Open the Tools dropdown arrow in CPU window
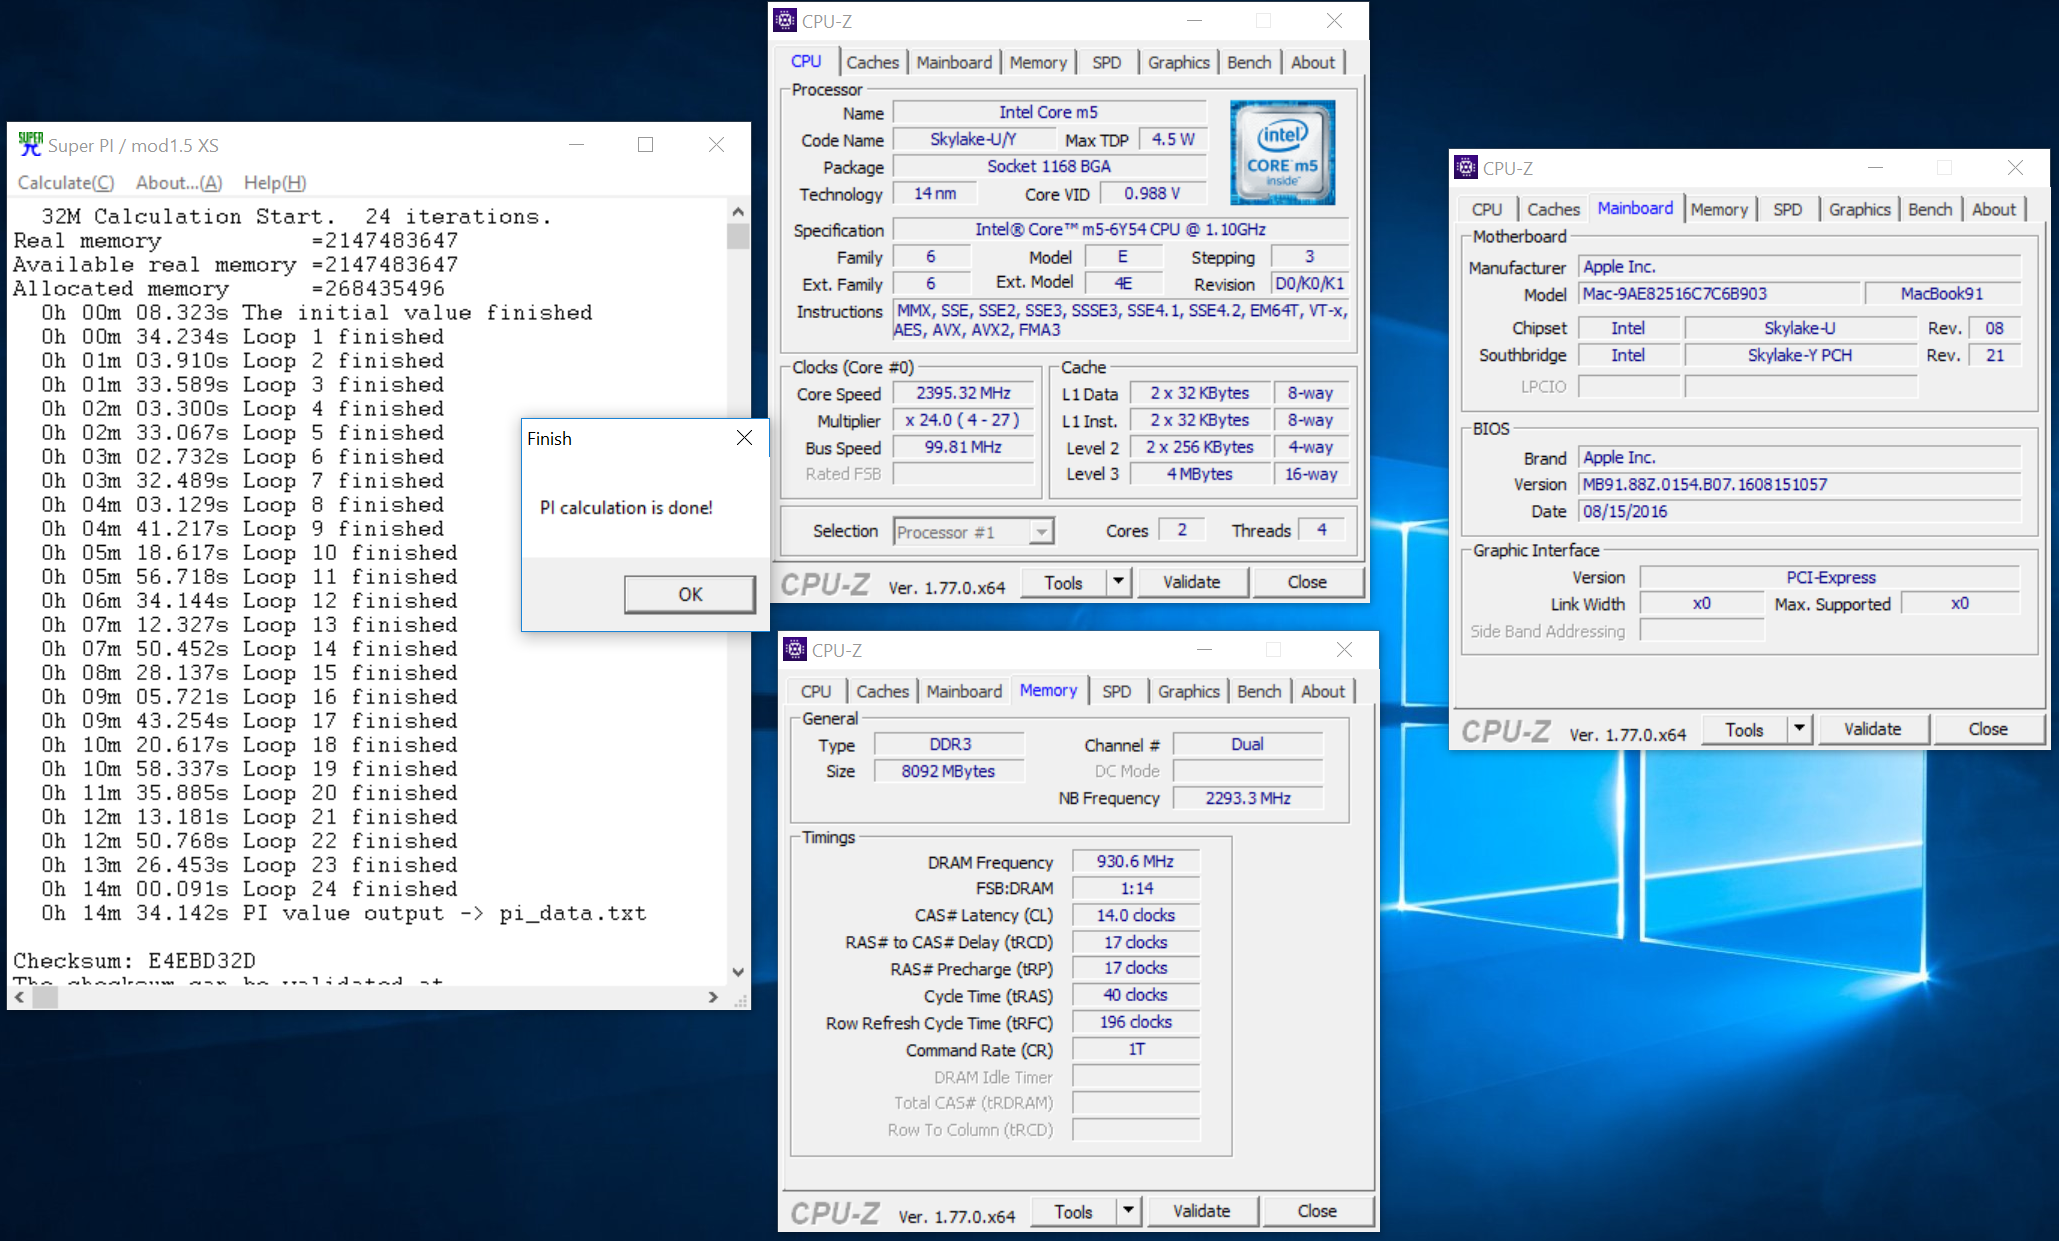Viewport: 2059px width, 1241px height. point(1119,582)
